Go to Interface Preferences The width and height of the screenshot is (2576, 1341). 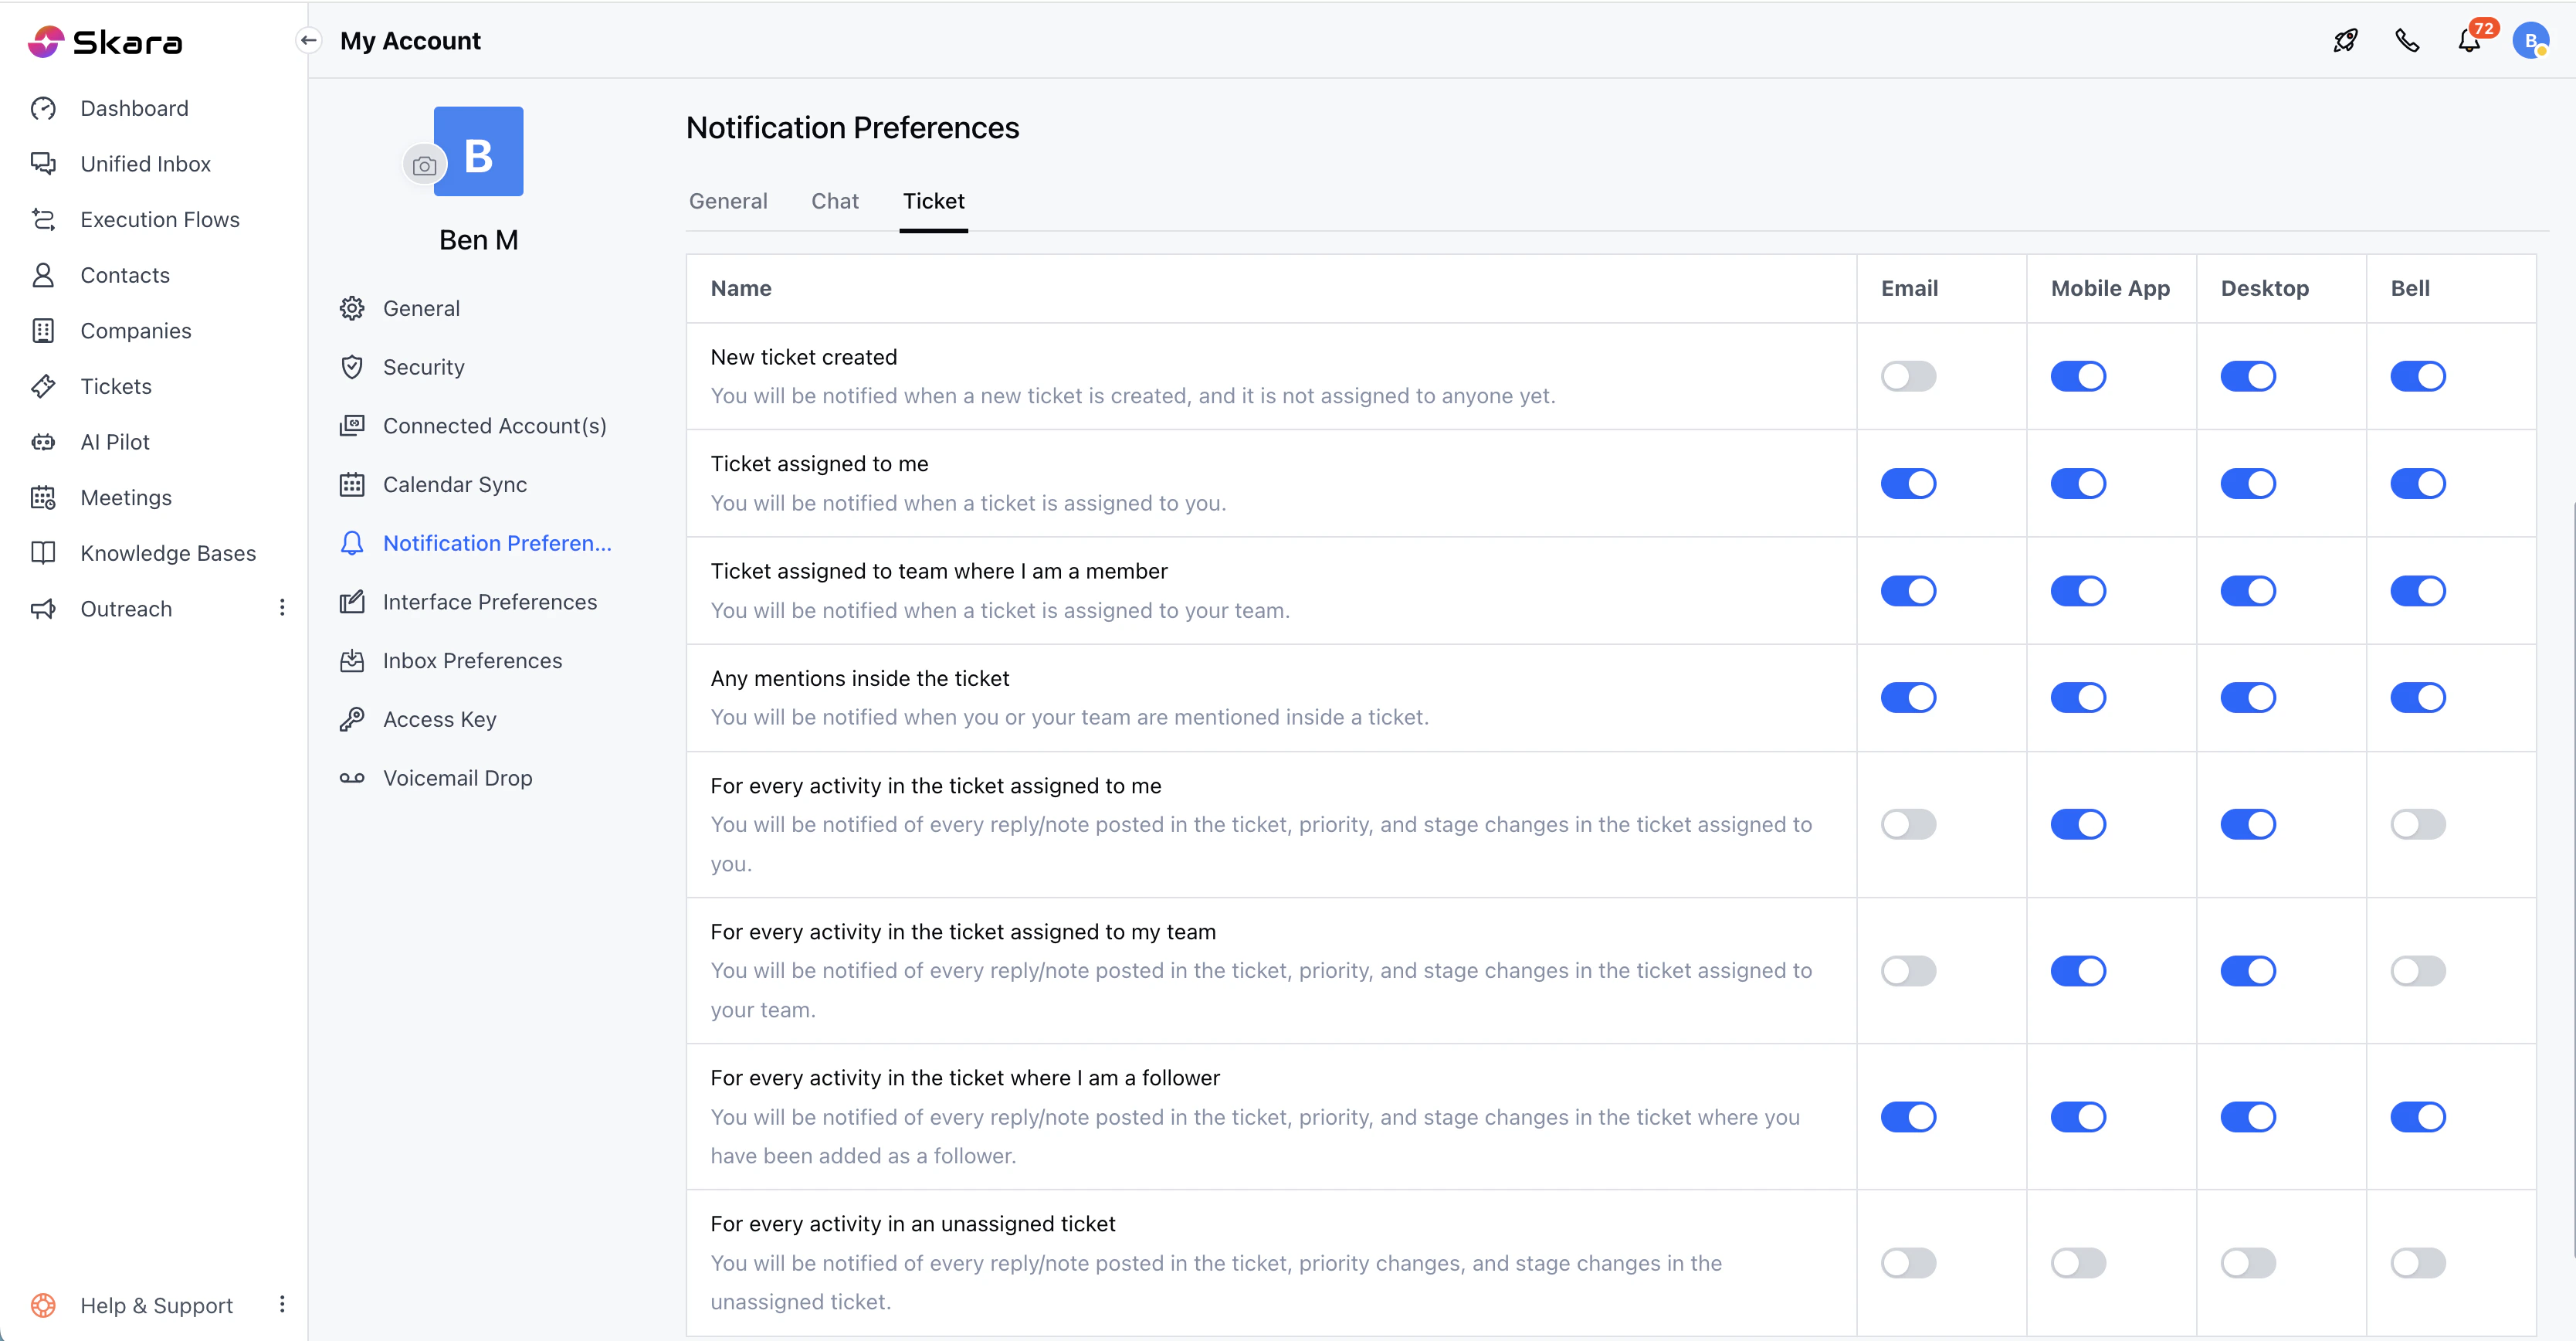click(489, 602)
